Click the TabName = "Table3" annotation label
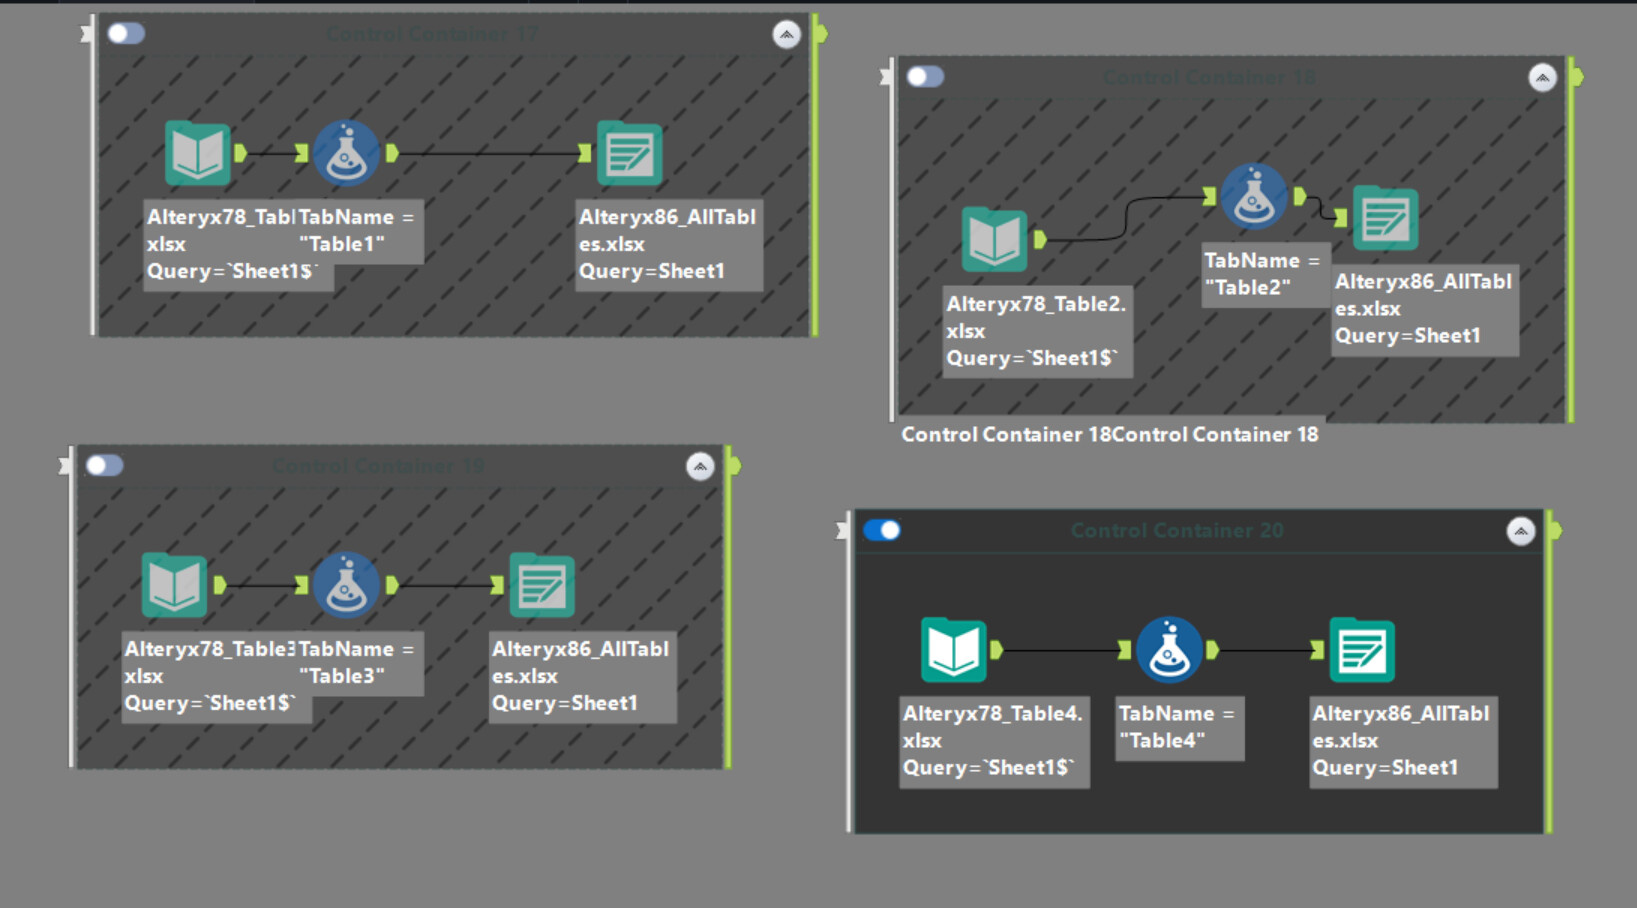 (357, 662)
